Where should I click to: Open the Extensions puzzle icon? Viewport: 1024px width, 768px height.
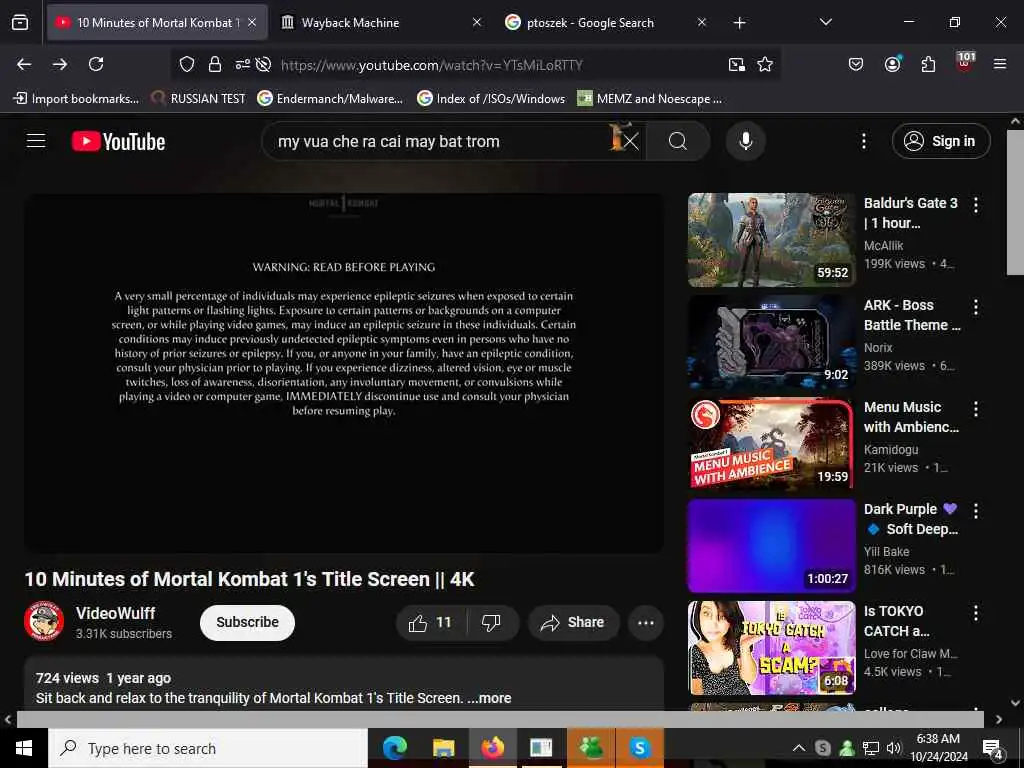tap(928, 64)
